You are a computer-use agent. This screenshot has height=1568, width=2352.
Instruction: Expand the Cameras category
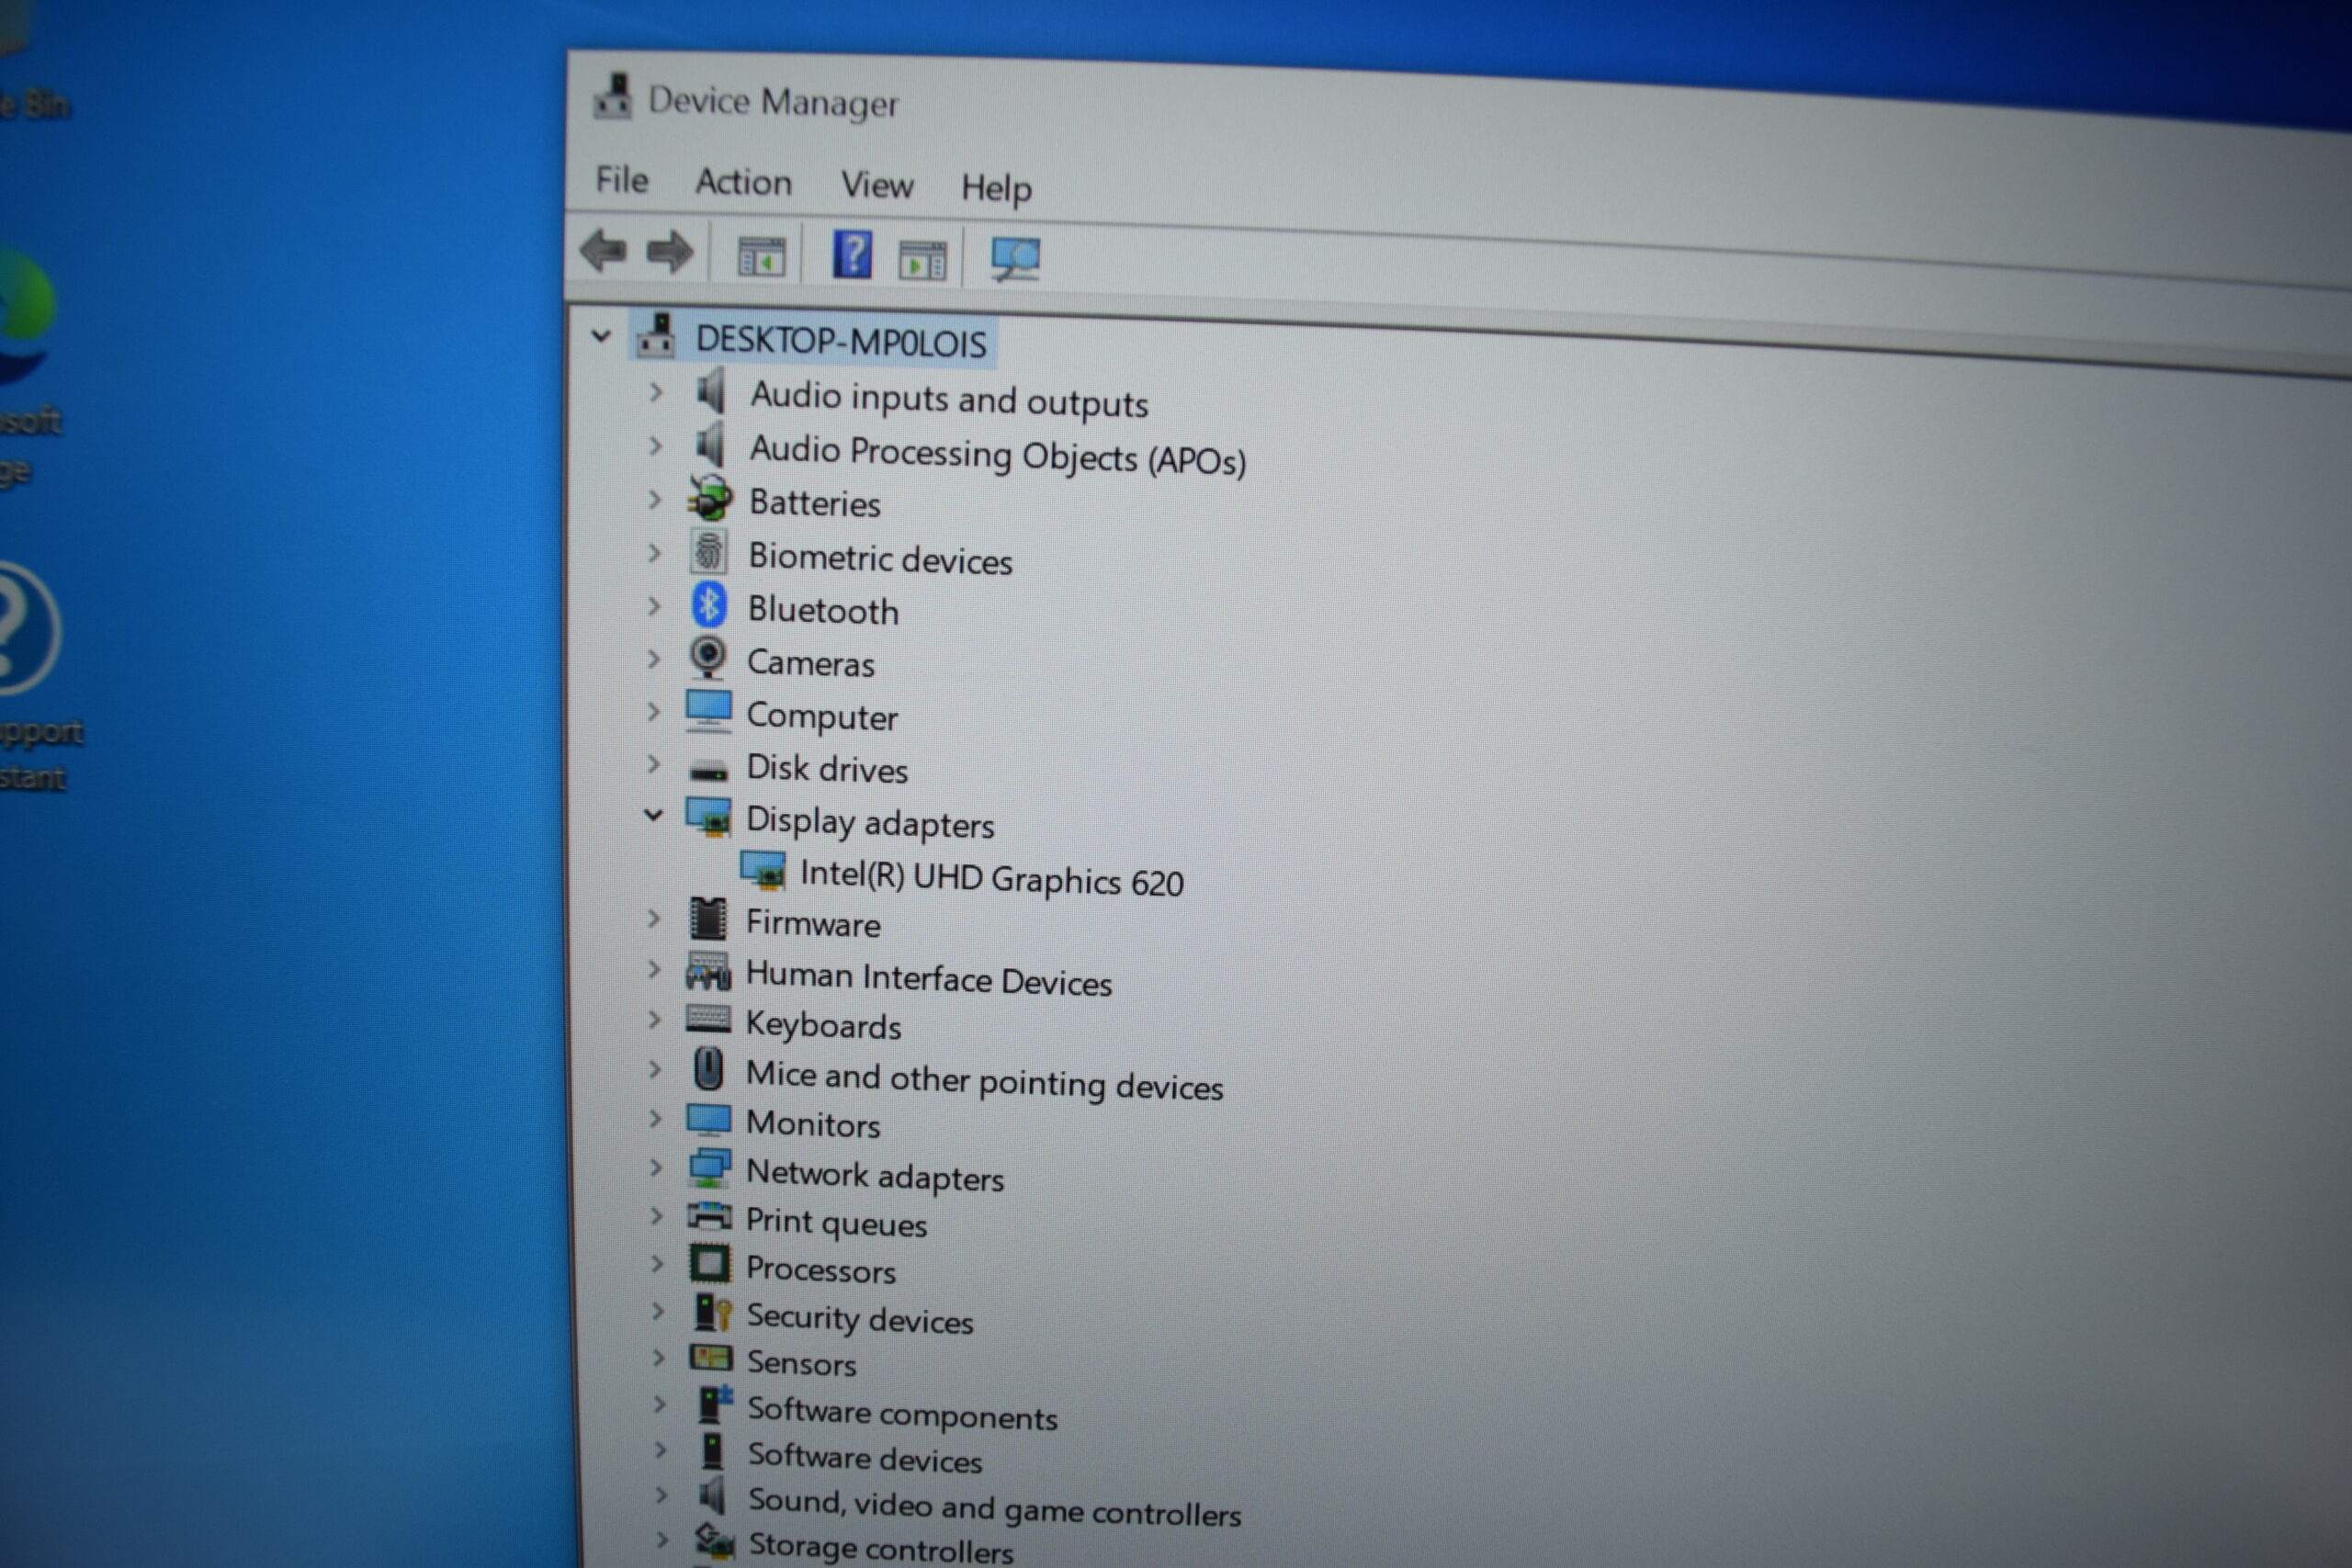pyautogui.click(x=653, y=659)
